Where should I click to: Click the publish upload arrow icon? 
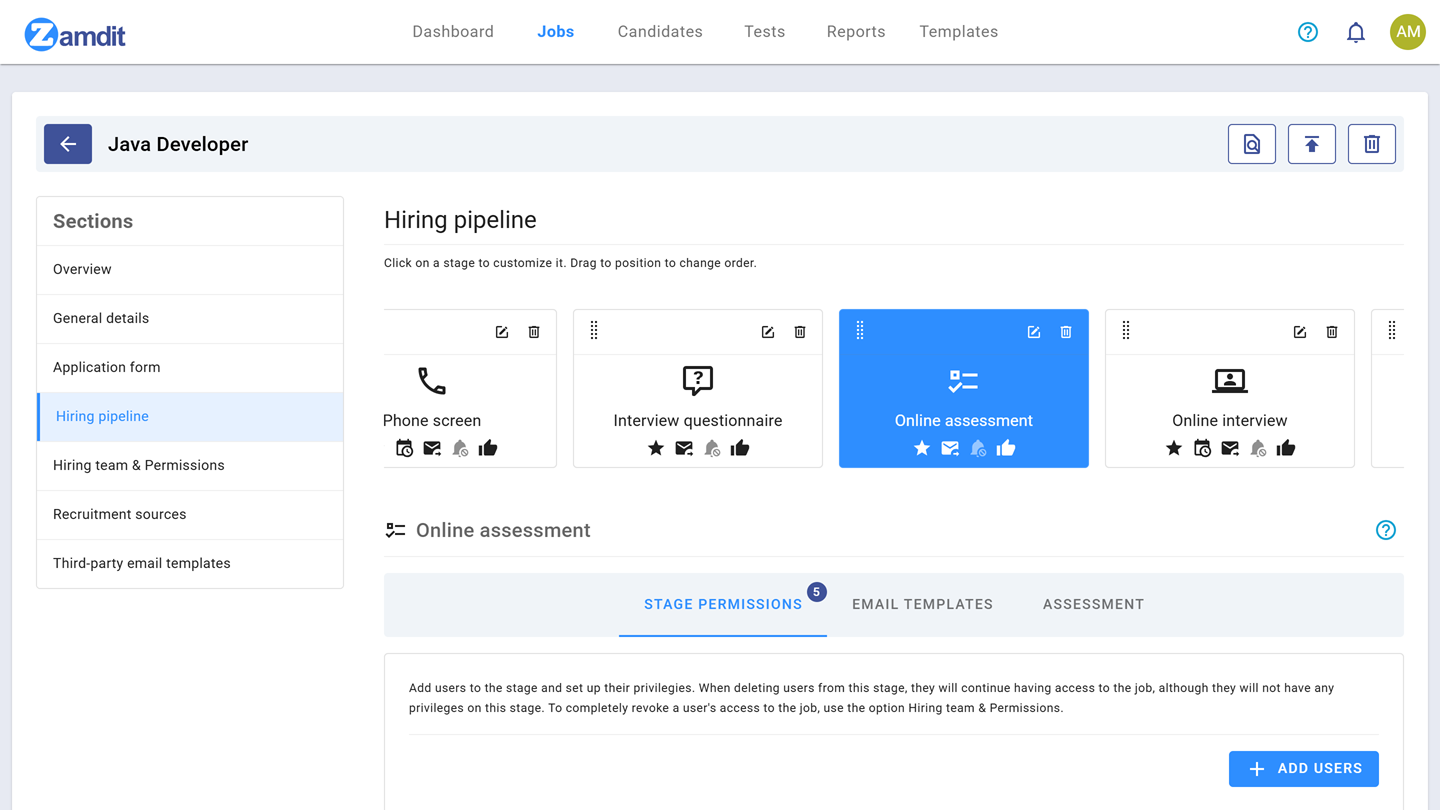point(1312,144)
